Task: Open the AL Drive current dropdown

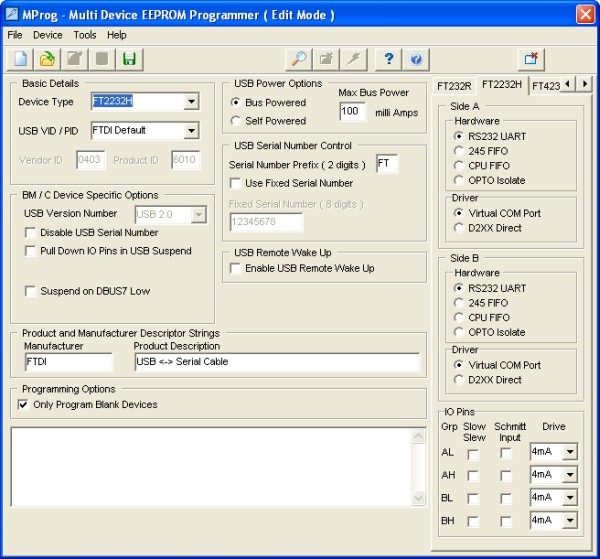Action: coord(570,452)
